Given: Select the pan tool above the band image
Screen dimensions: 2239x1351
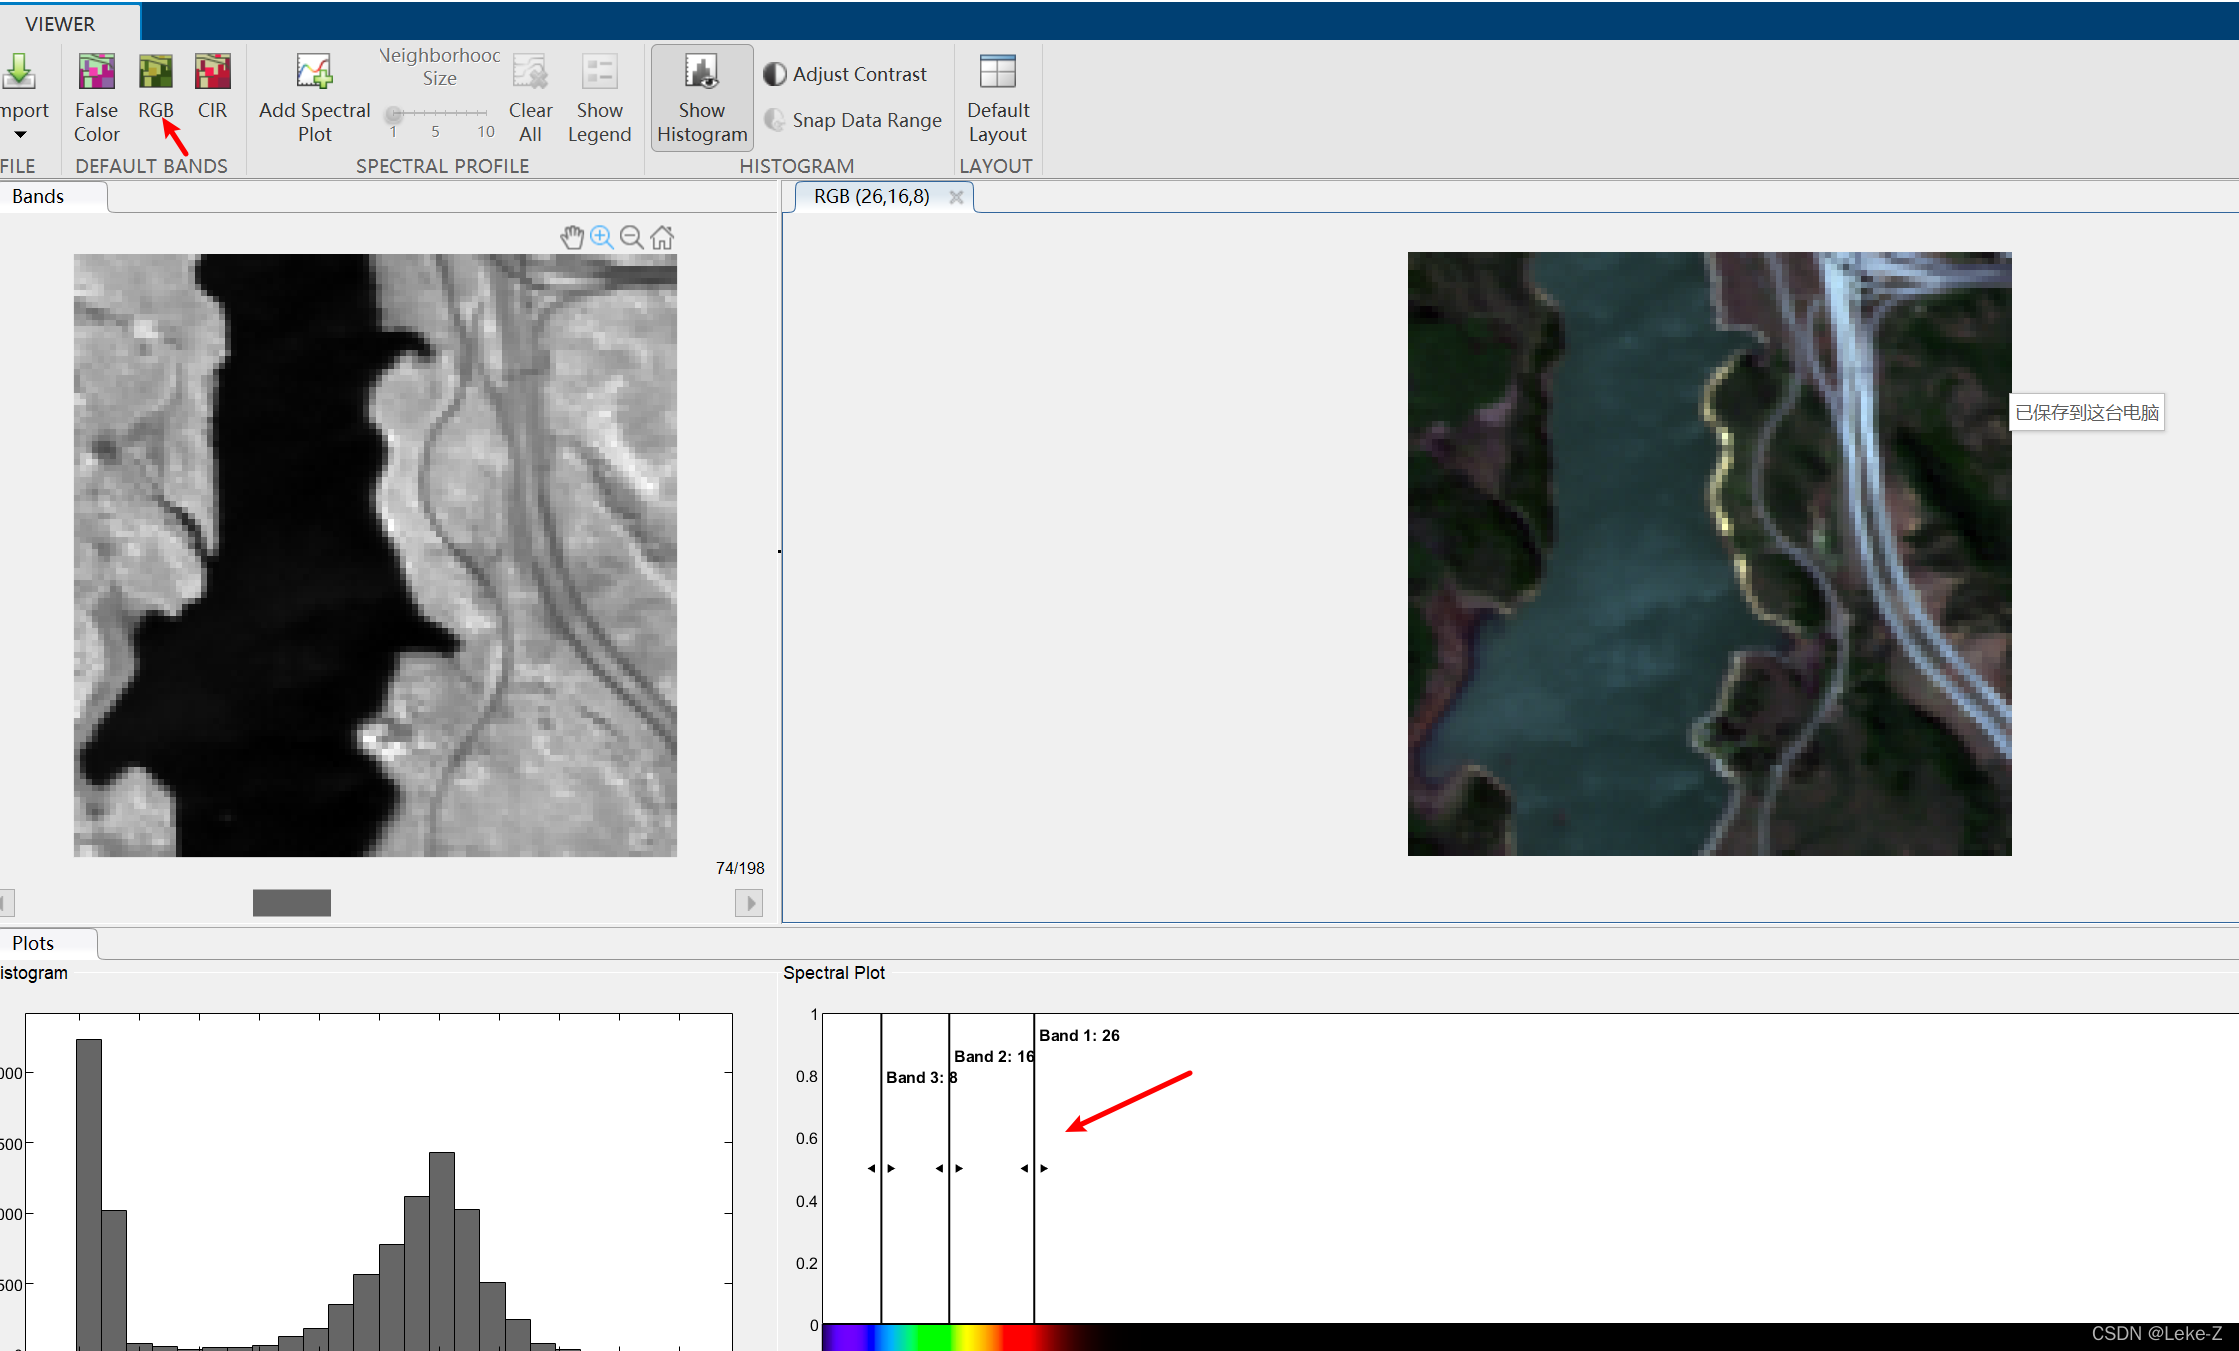Looking at the screenshot, I should (x=572, y=237).
